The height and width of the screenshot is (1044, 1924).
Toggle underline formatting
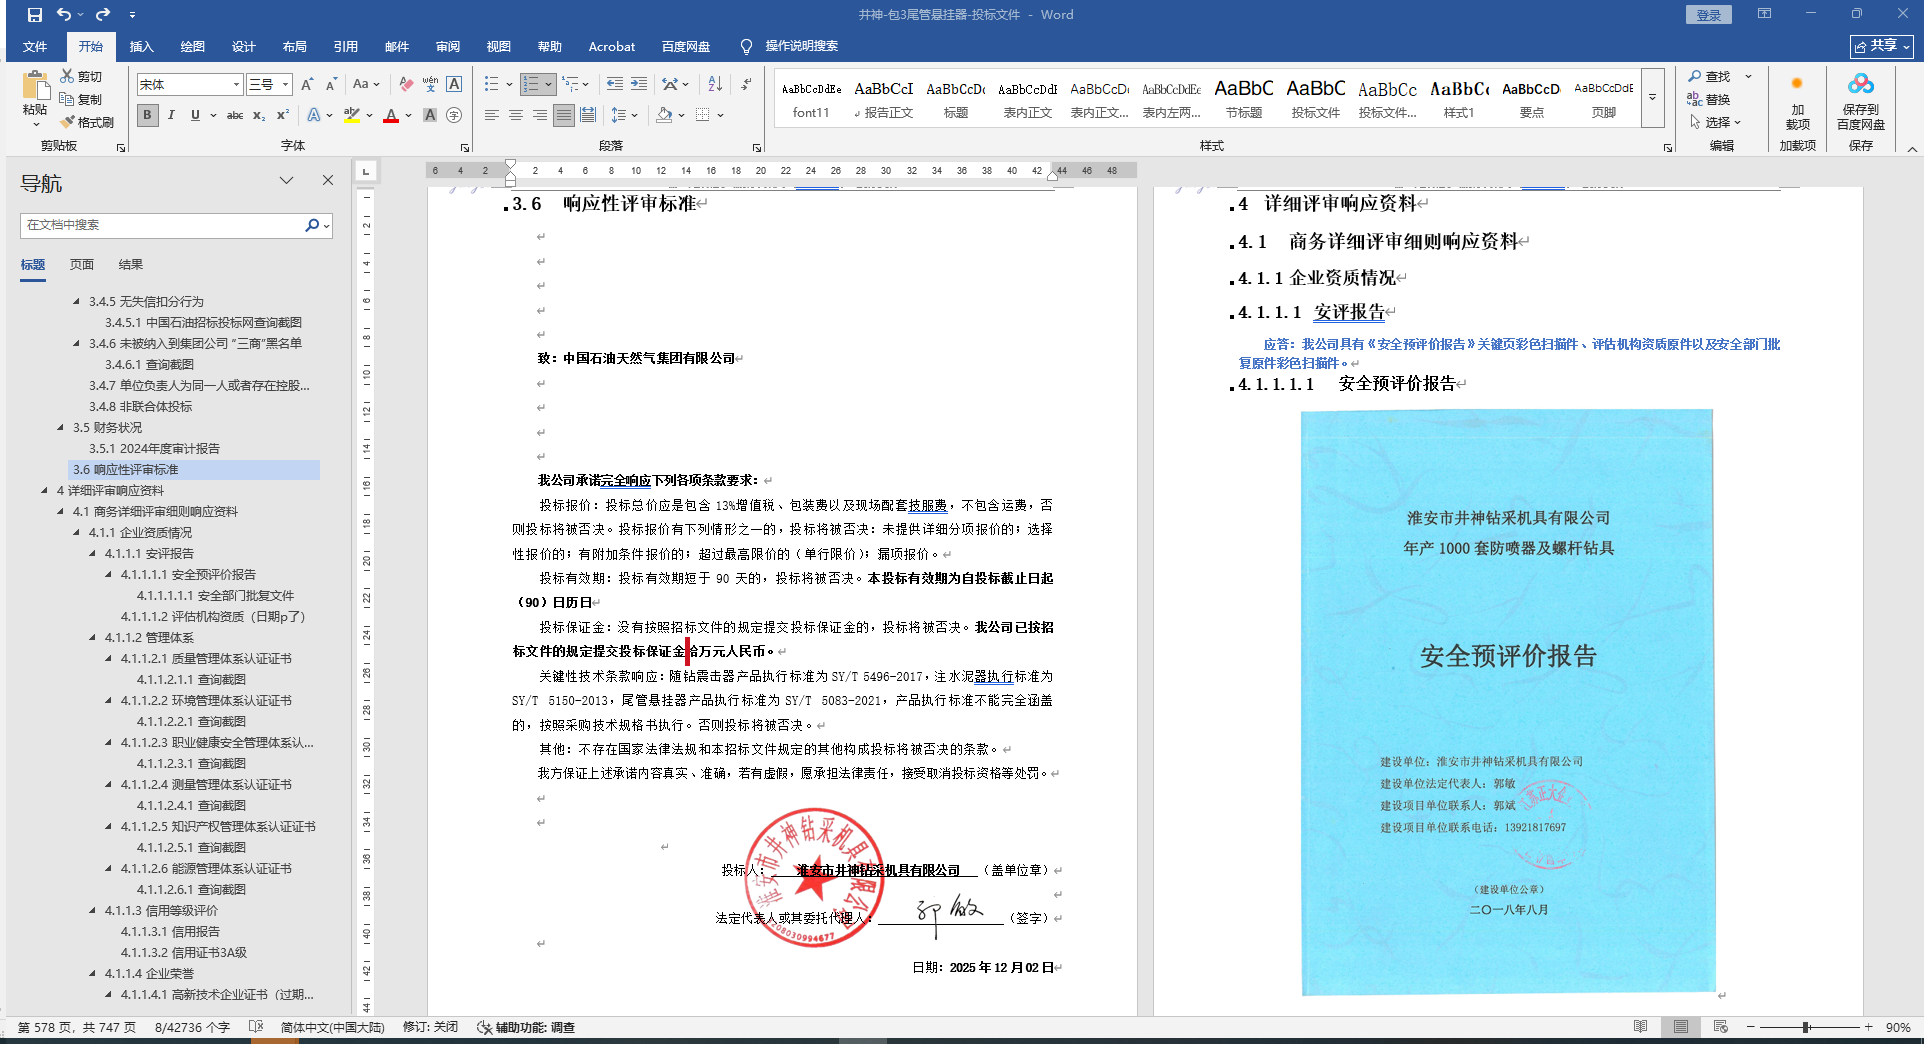pos(195,115)
